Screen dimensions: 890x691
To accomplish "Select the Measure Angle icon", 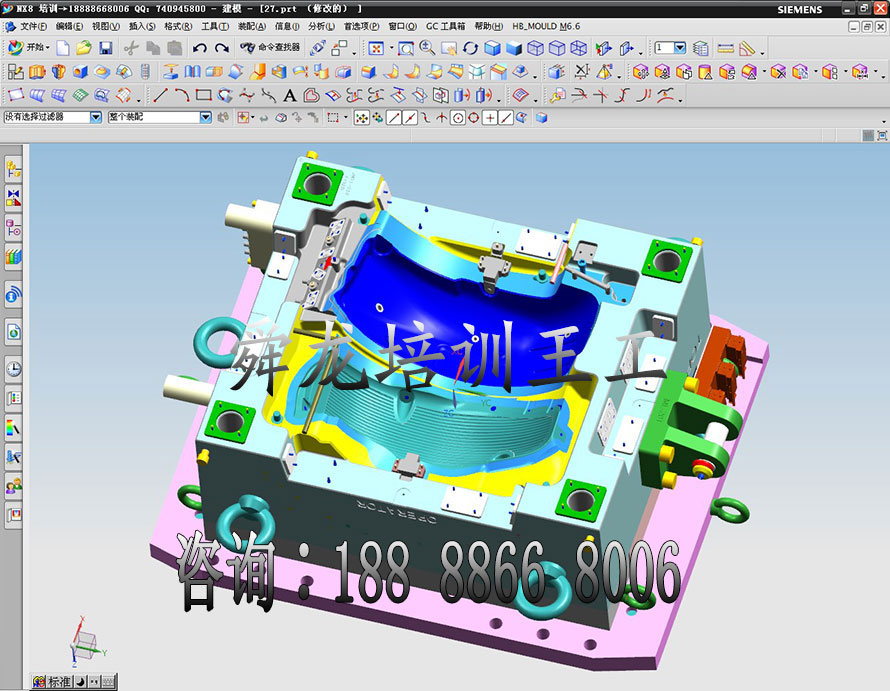I will click(747, 48).
